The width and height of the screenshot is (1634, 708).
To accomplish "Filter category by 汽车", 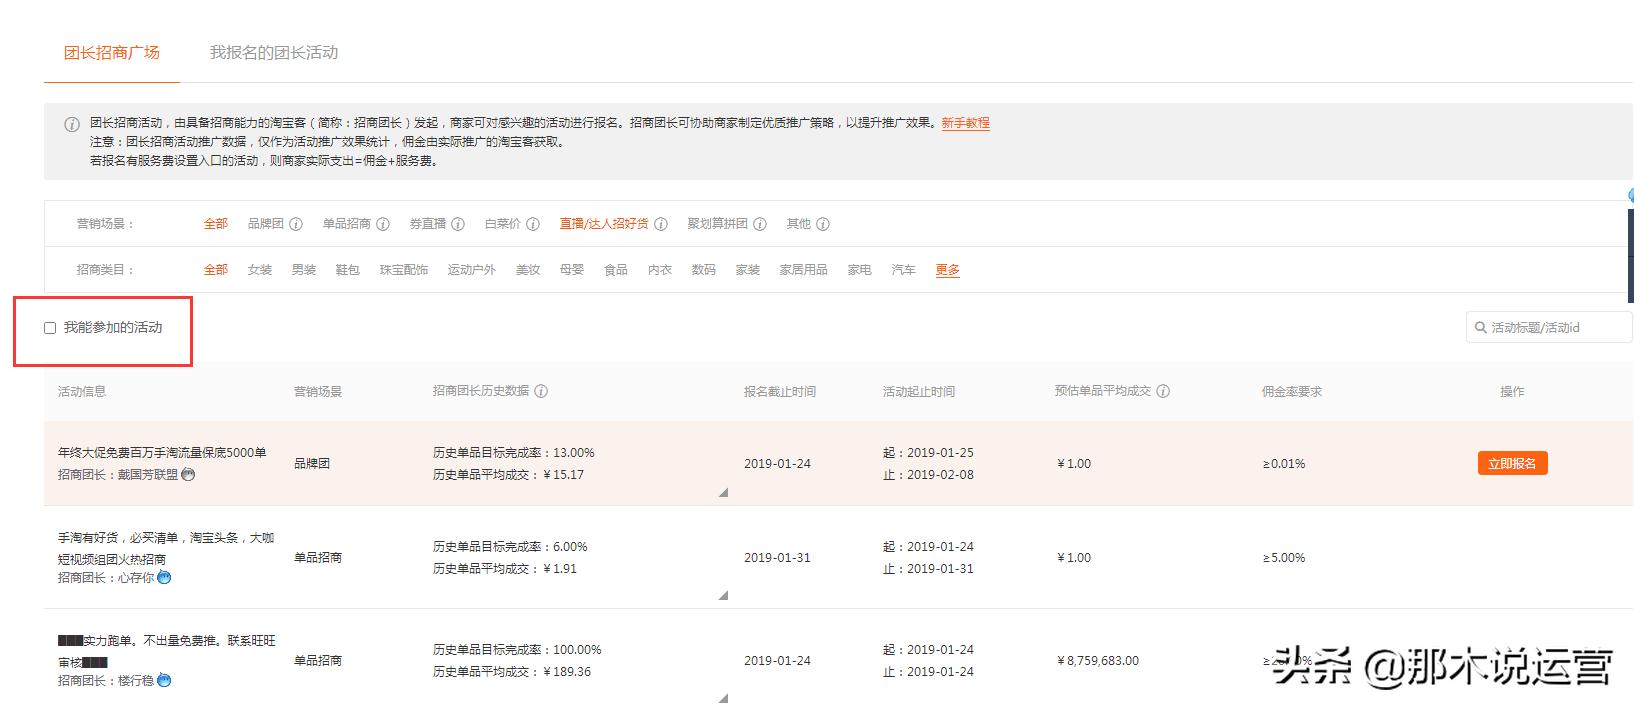I will (904, 270).
